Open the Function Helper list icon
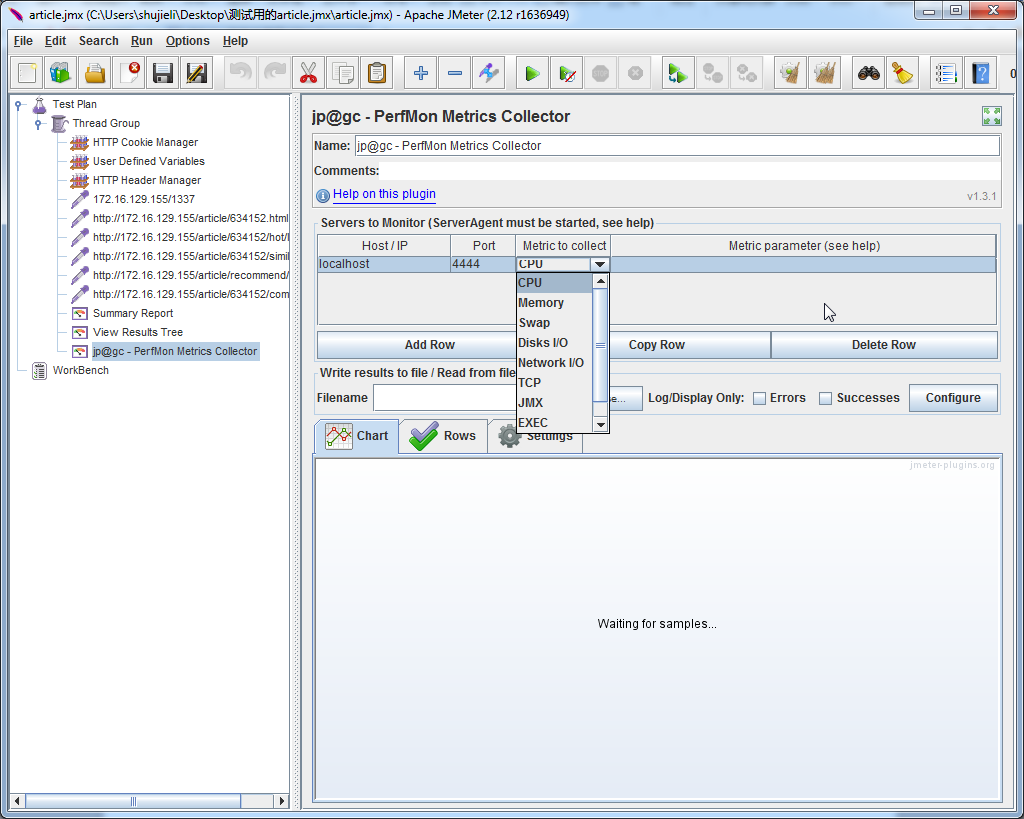Screen dimensions: 1024x819 [946, 73]
